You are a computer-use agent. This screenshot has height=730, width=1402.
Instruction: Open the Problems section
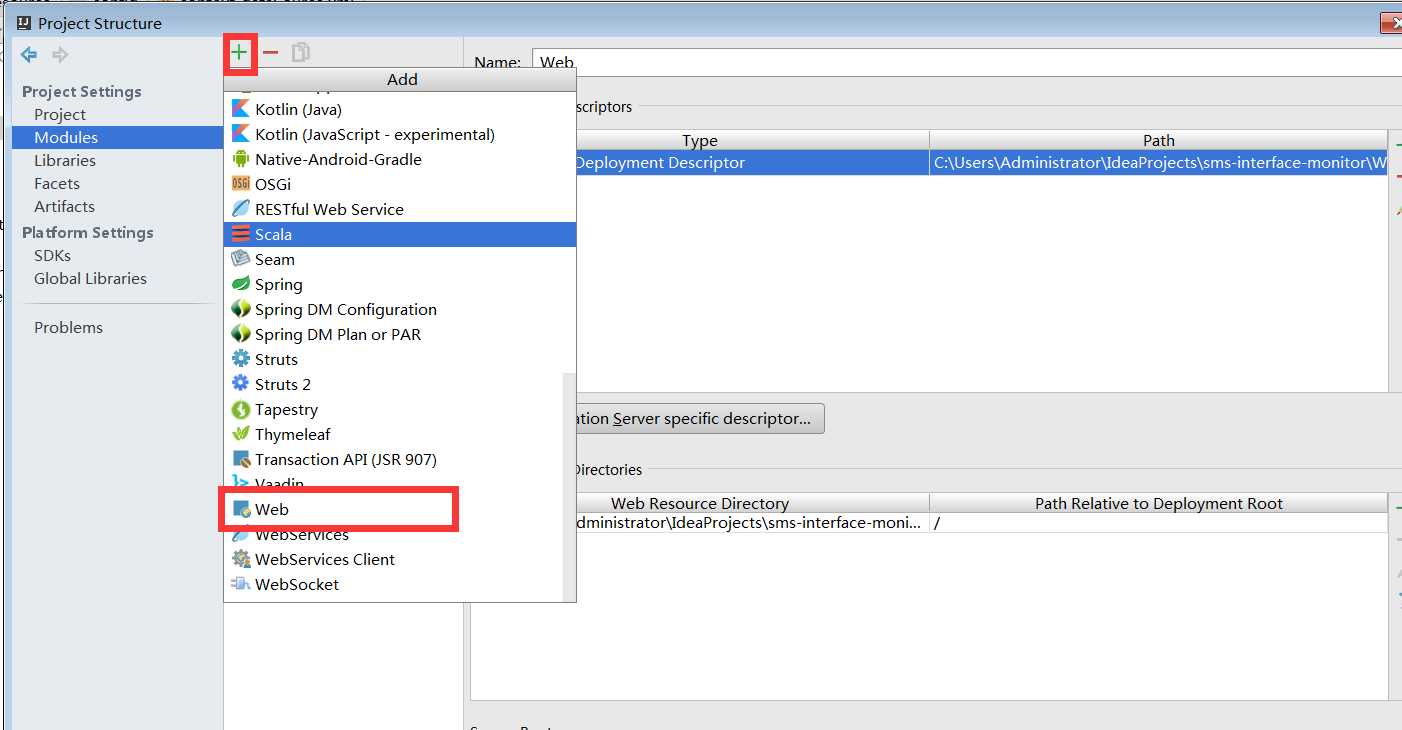tap(68, 327)
